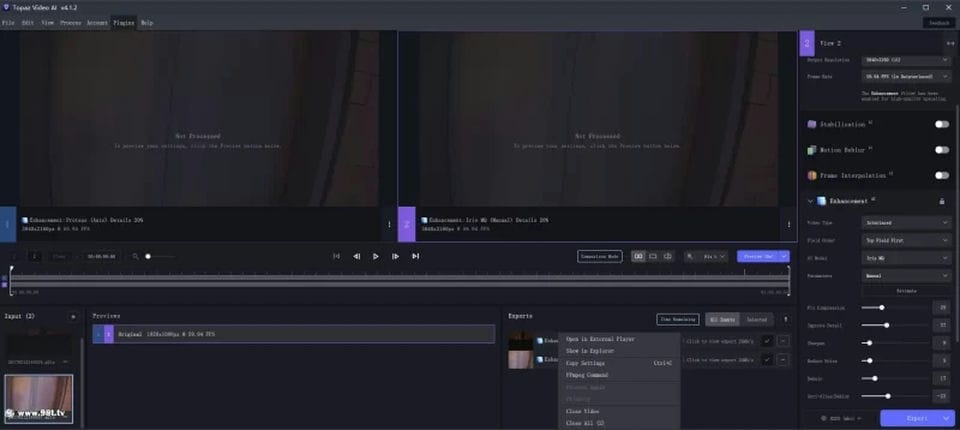Toggle the Motion Deblur switch on
The image size is (960, 430).
(x=942, y=149)
